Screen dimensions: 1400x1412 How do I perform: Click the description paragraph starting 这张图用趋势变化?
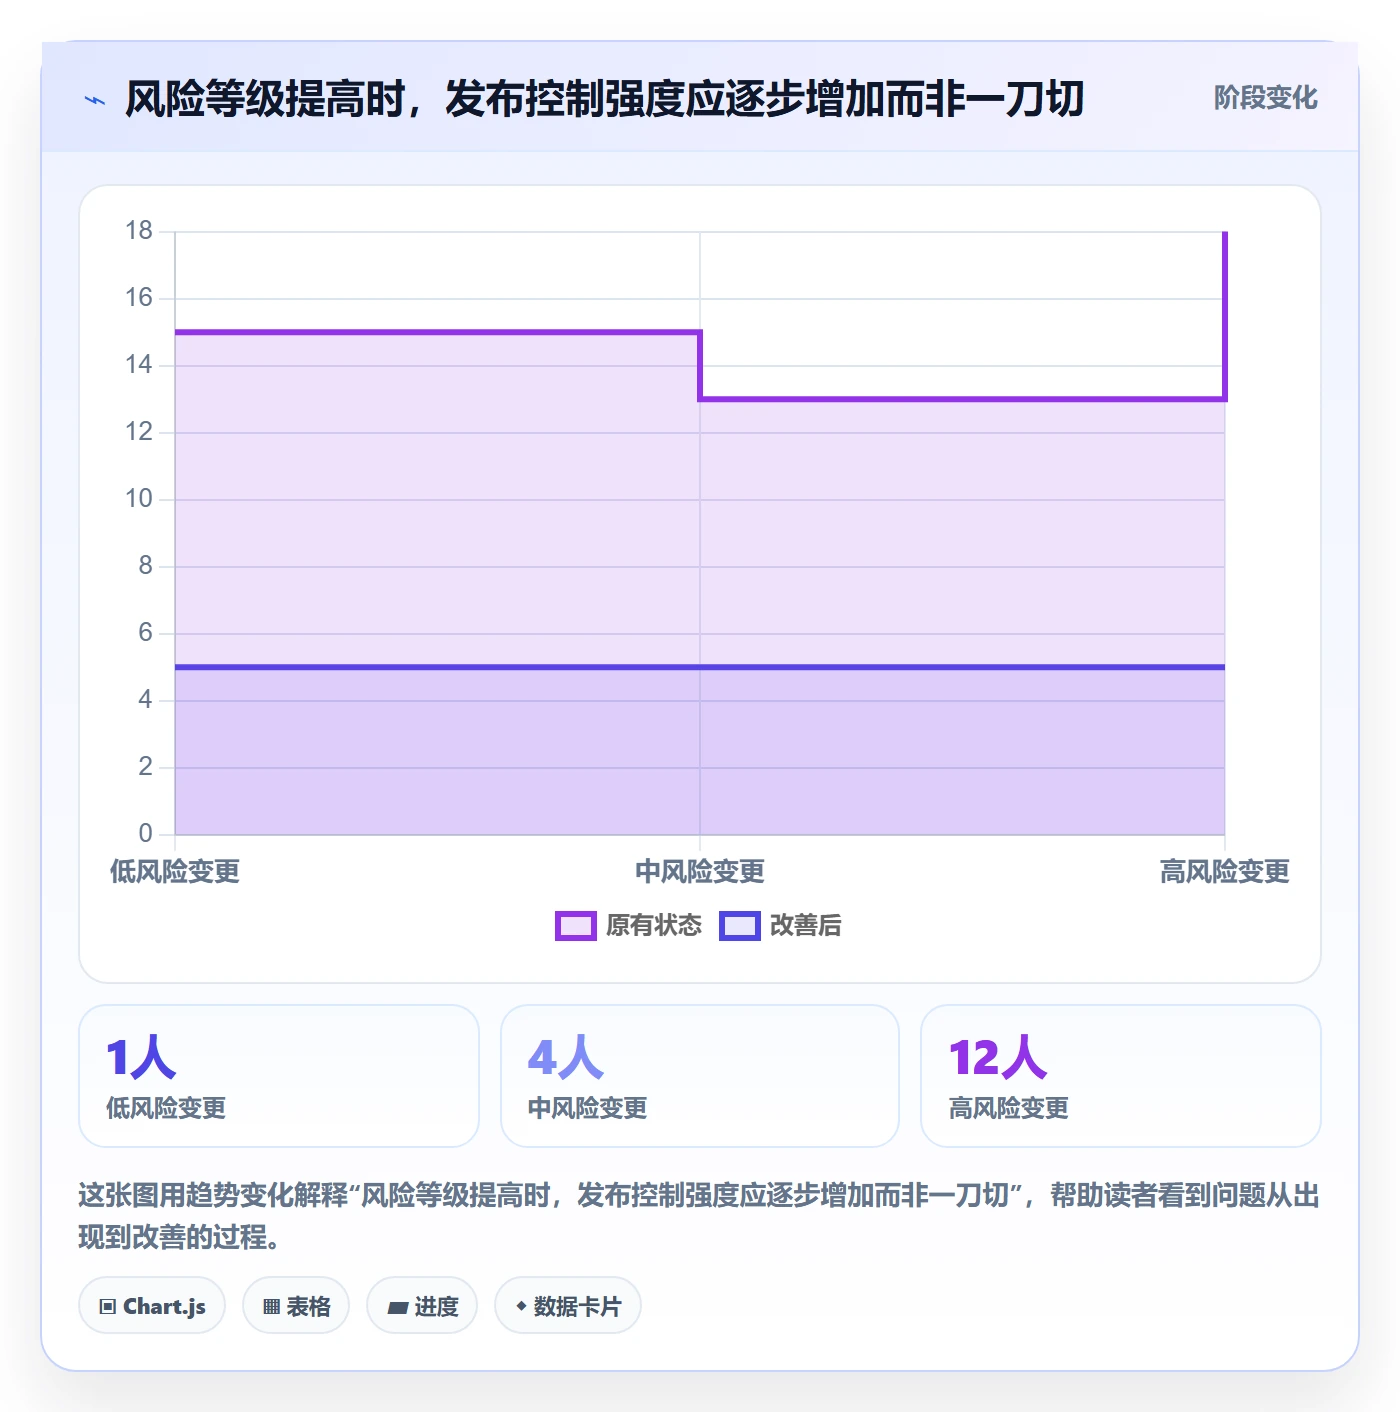[699, 1216]
